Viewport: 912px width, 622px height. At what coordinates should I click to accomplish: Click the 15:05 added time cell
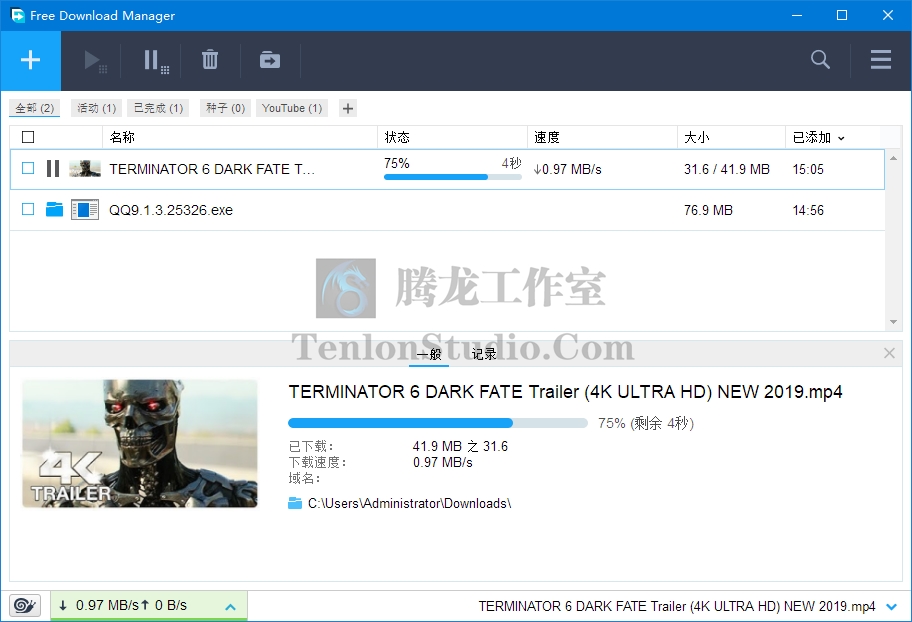pyautogui.click(x=808, y=169)
